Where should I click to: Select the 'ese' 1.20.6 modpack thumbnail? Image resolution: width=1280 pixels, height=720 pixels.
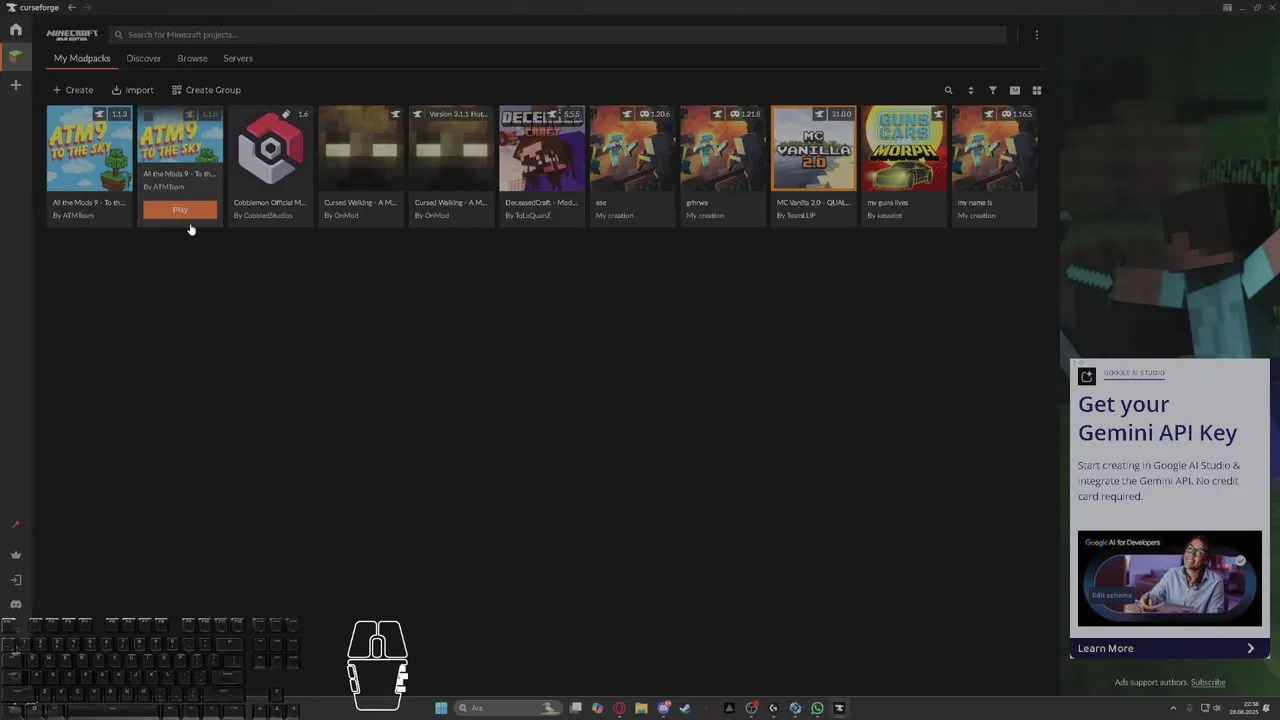[632, 148]
